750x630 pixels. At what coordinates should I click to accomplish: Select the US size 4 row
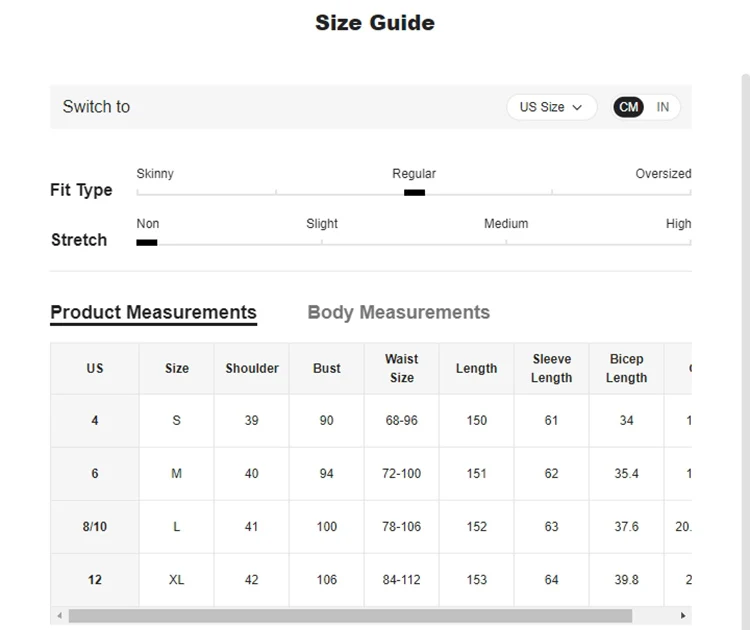pyautogui.click(x=95, y=421)
